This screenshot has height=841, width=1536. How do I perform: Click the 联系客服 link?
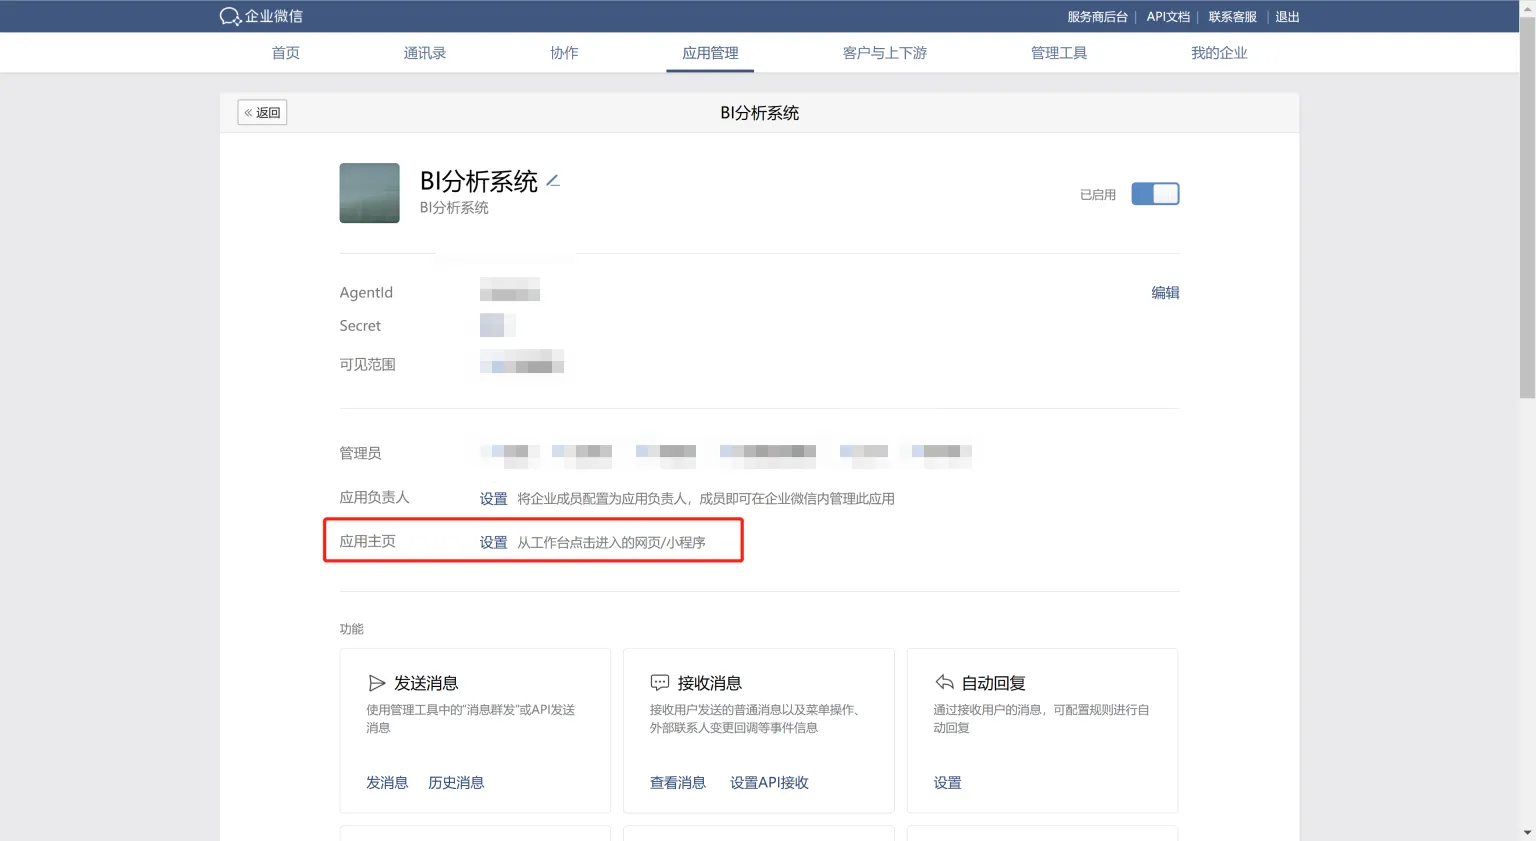[1232, 17]
